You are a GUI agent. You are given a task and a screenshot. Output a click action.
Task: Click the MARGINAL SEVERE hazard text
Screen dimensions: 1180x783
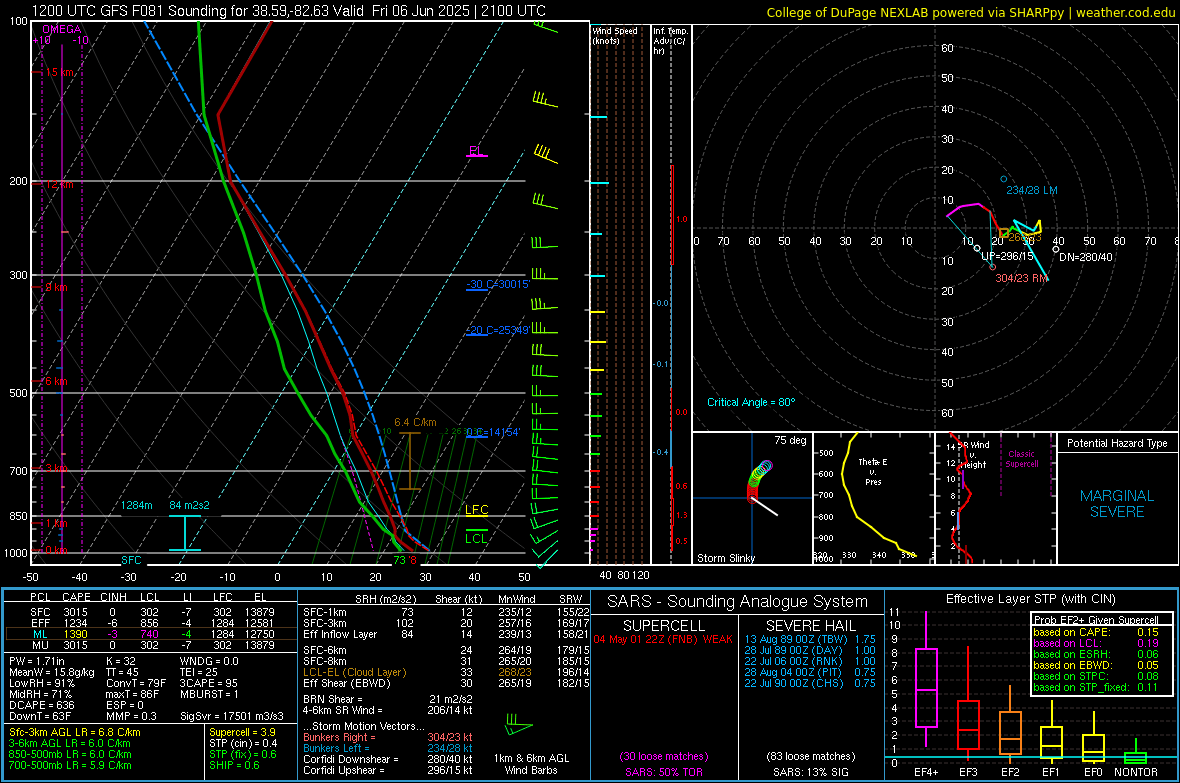tap(1117, 504)
